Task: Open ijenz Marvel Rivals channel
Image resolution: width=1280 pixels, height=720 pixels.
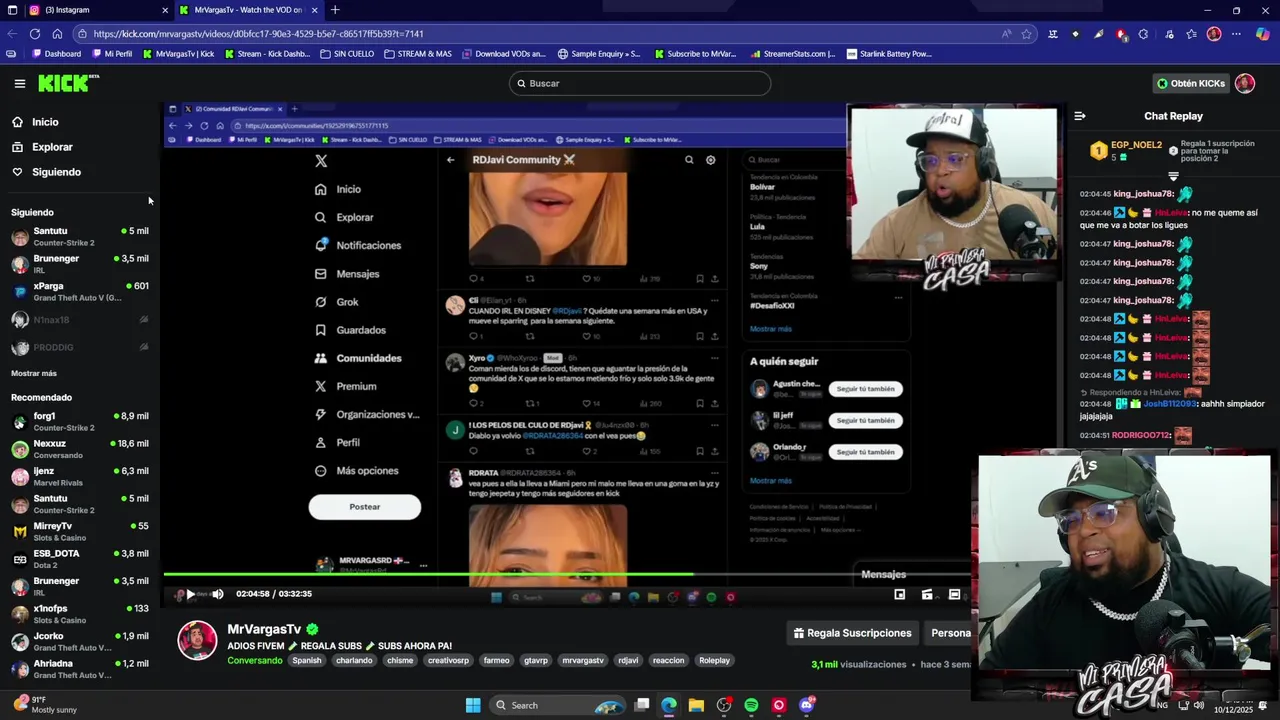Action: tap(80, 476)
